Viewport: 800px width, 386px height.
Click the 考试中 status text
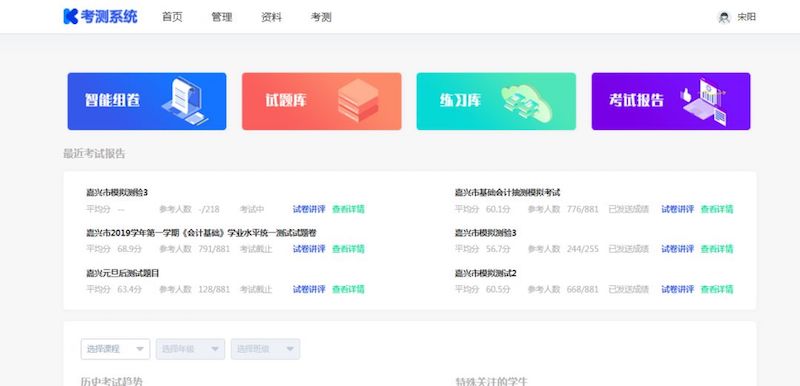[x=252, y=209]
